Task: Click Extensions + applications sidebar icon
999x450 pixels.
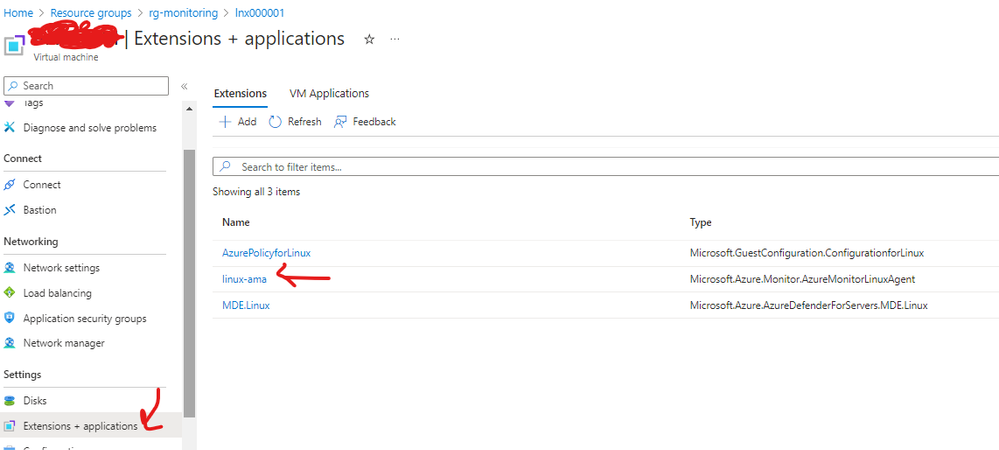Action: tap(9, 426)
